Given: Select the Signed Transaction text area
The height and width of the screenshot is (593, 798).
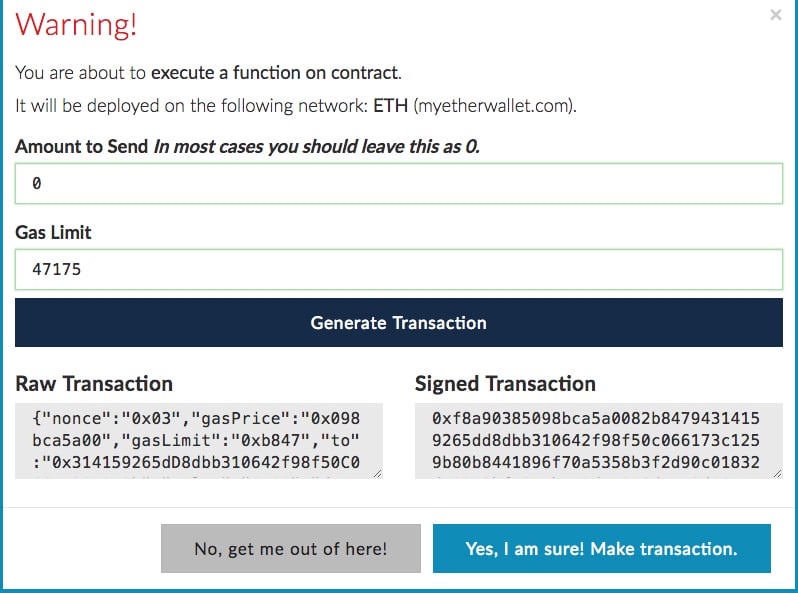Looking at the screenshot, I should [x=598, y=440].
